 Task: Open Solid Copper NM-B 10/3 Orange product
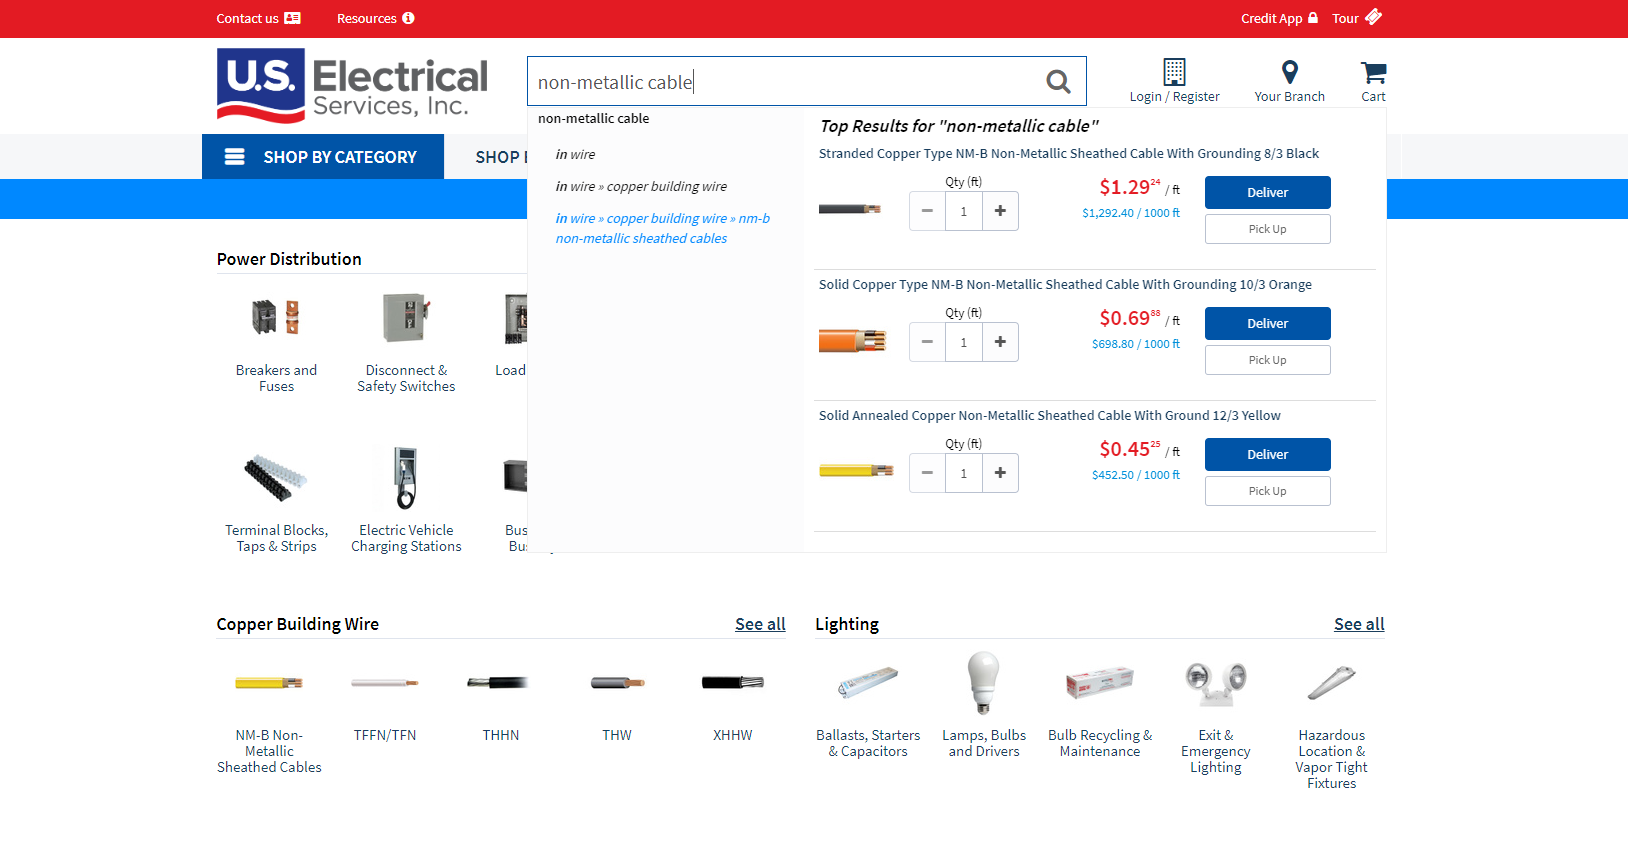pos(1065,284)
